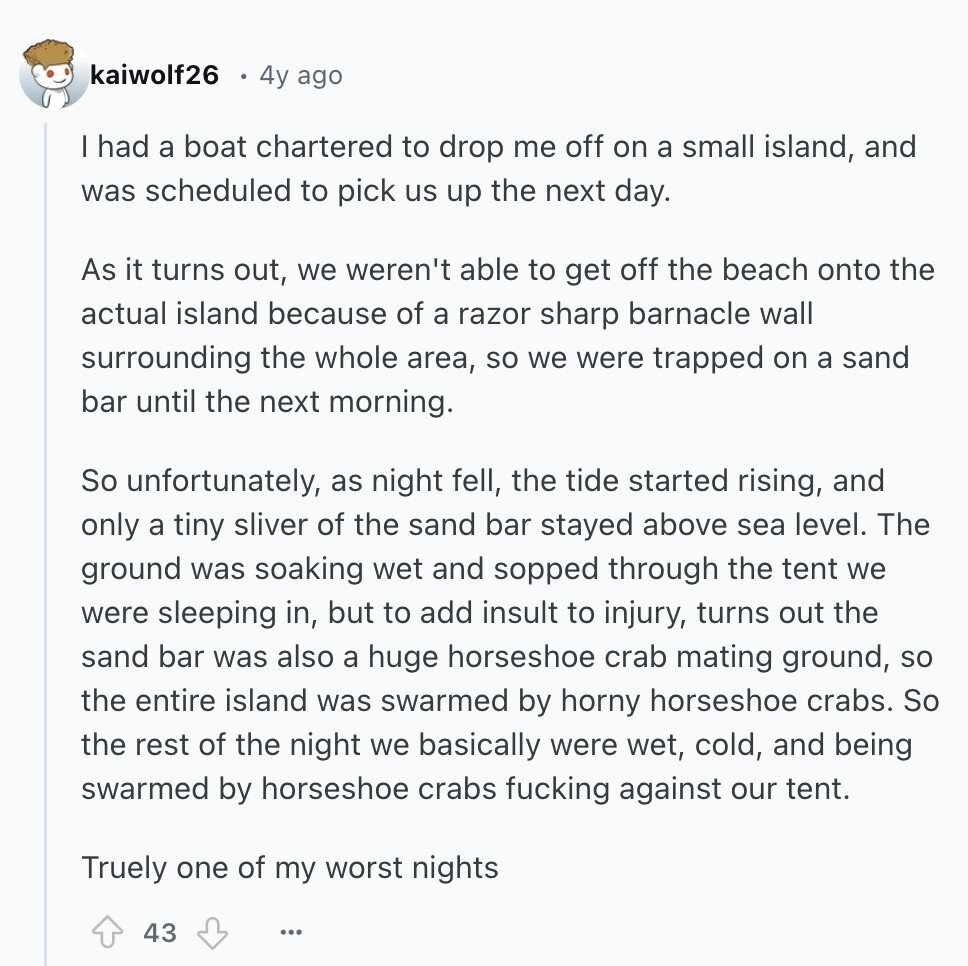Upvote the kaiwolf26 comment

pos(107,932)
